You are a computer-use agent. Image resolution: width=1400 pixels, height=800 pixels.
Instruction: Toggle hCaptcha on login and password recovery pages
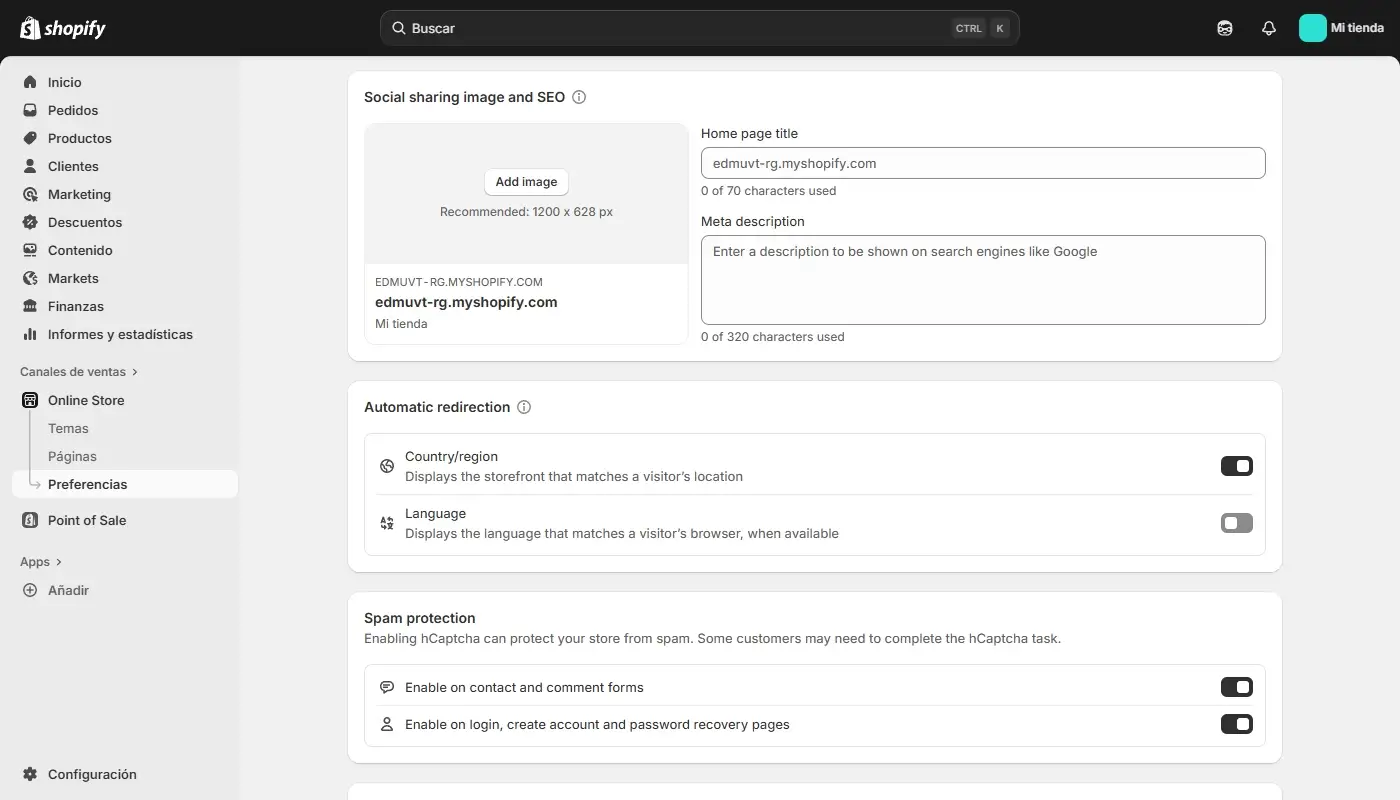coord(1238,724)
